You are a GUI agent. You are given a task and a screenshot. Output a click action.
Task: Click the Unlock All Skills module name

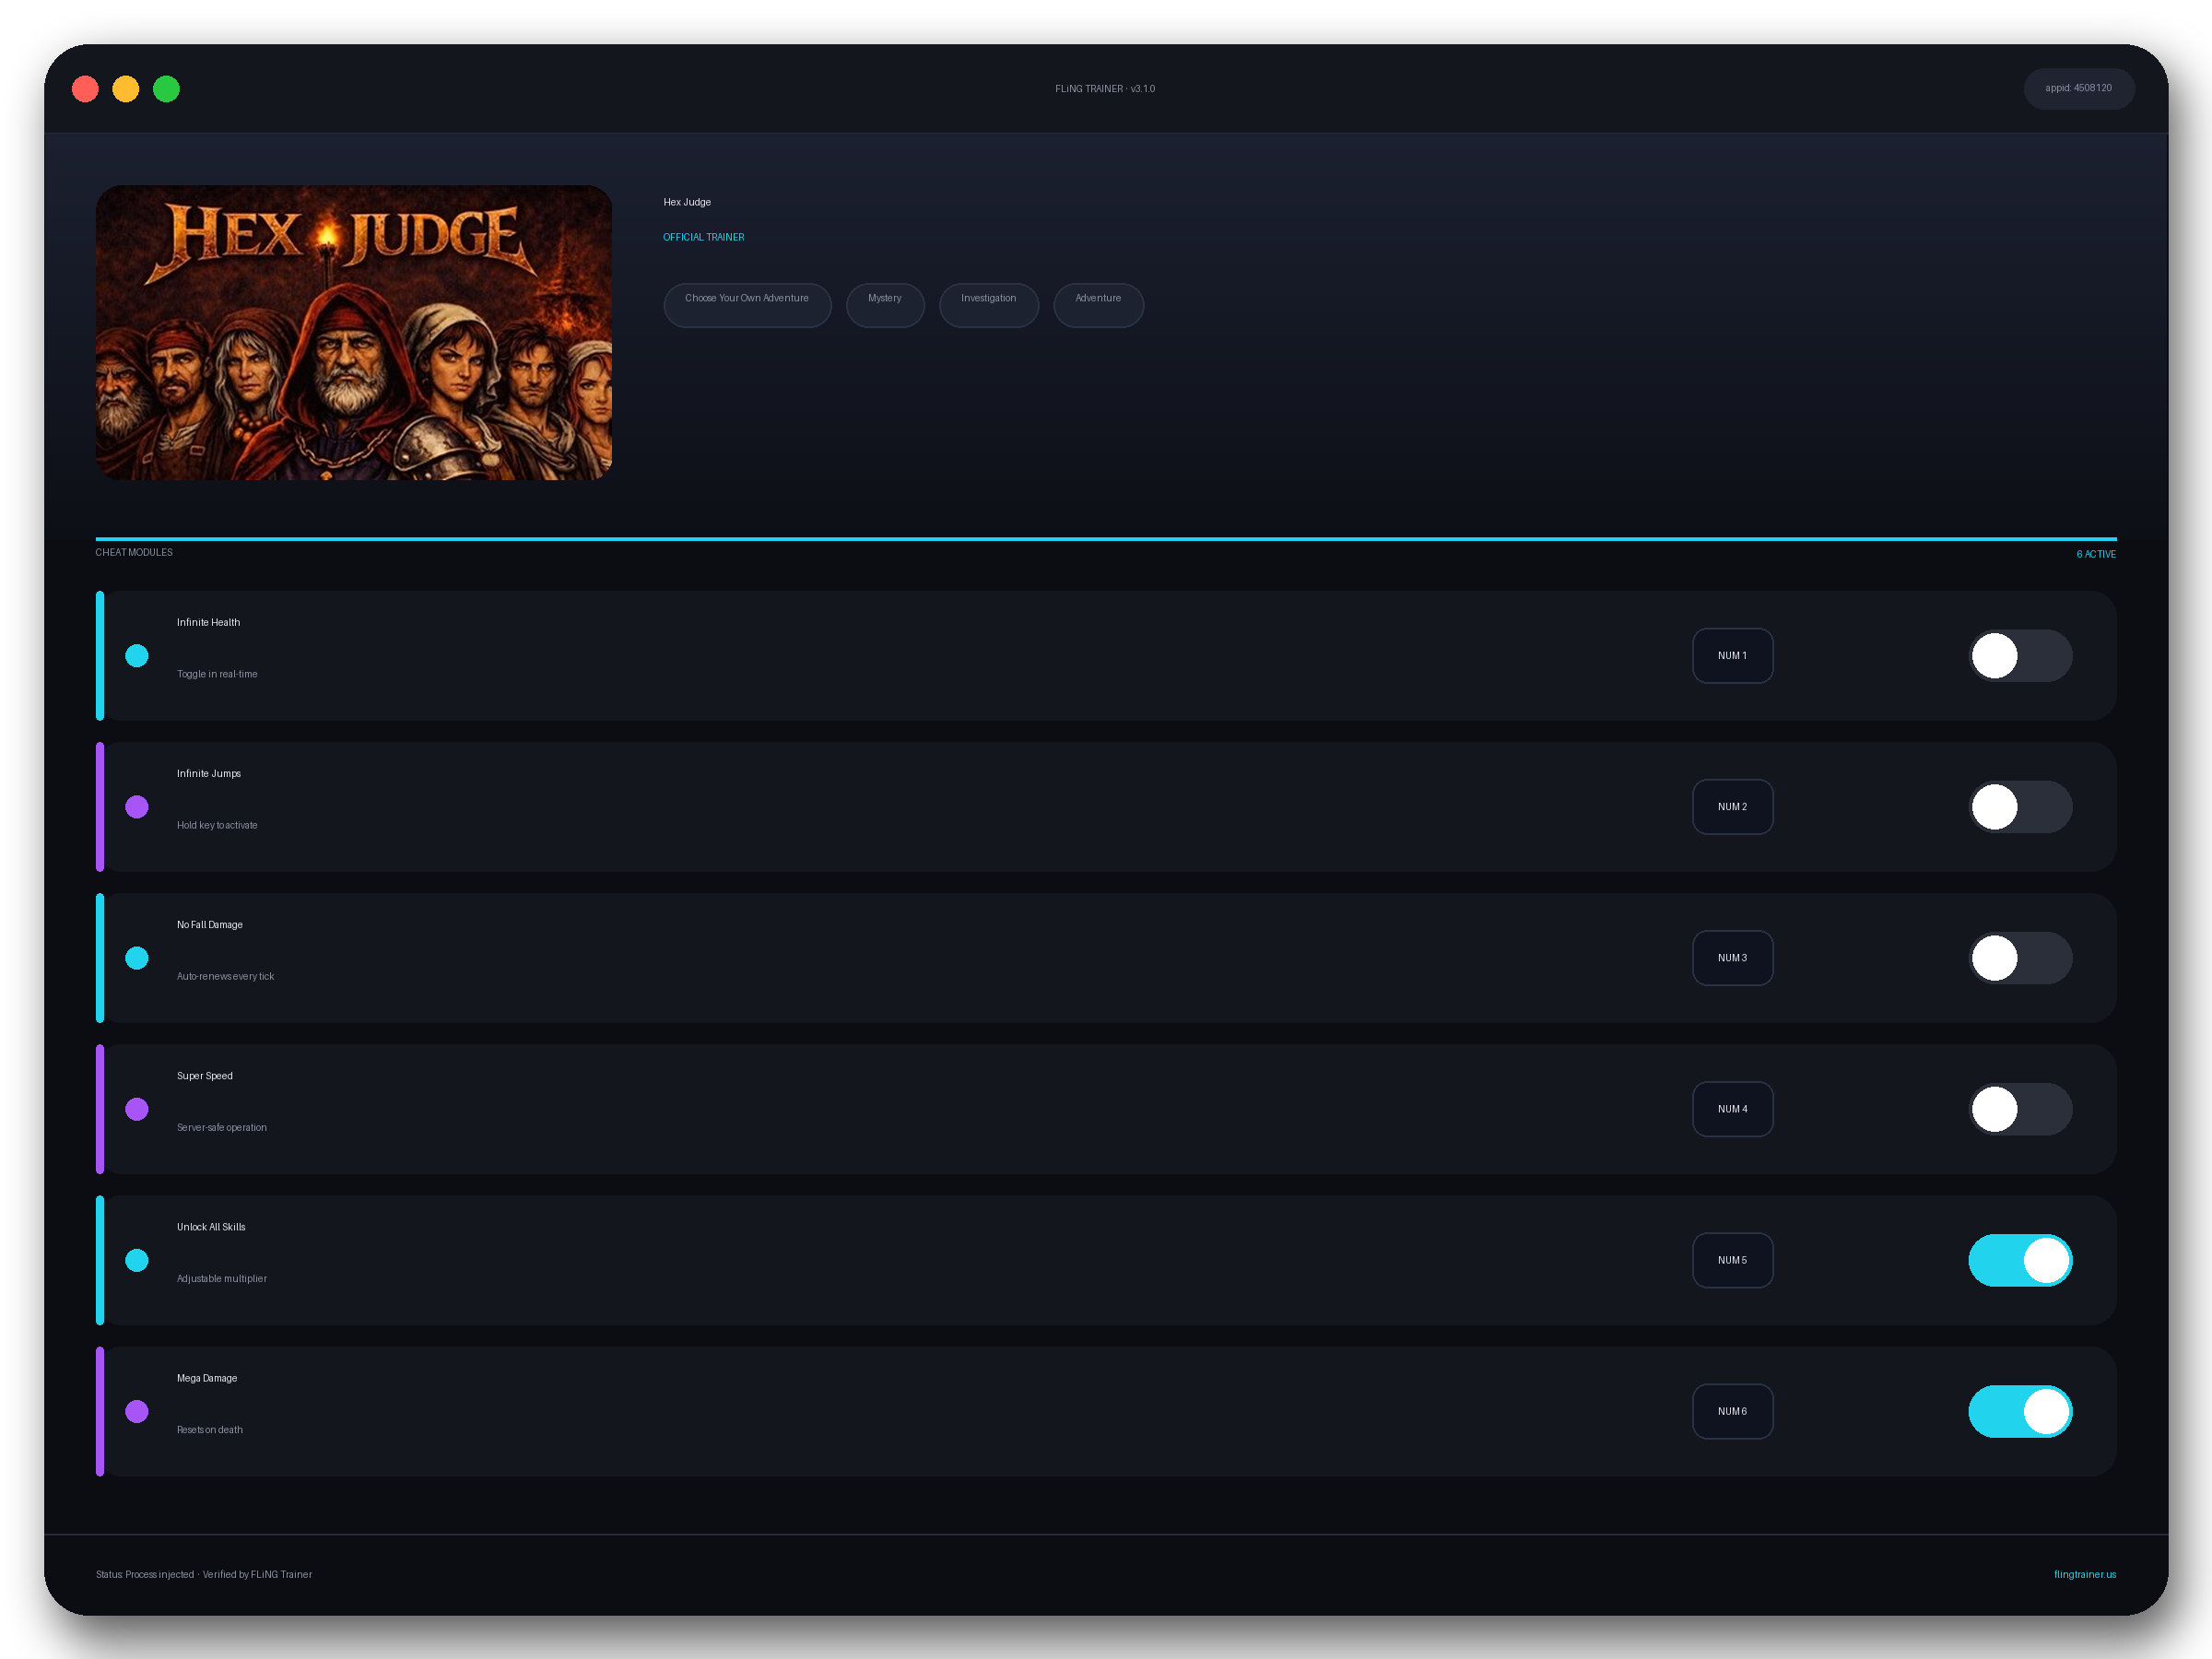(211, 1227)
